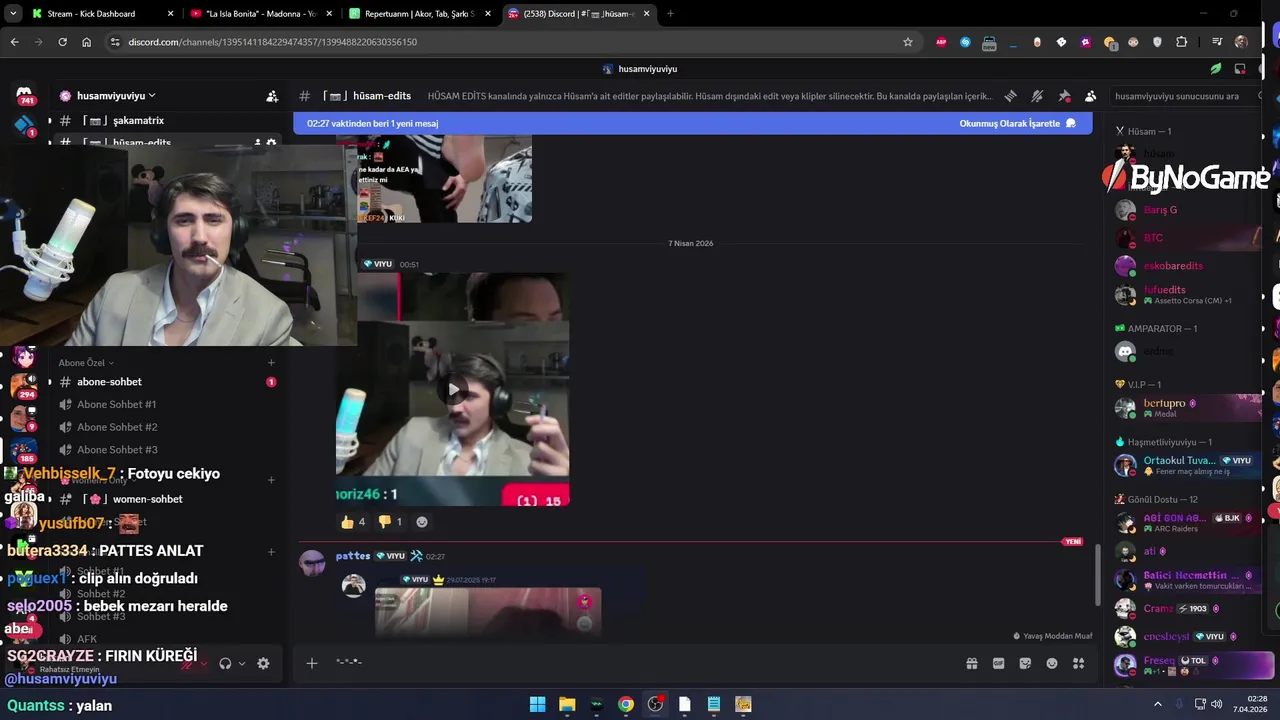Screen dimensions: 1280x720
Task: Open member Ortaokul Tuva profile
Action: click(x=1187, y=465)
